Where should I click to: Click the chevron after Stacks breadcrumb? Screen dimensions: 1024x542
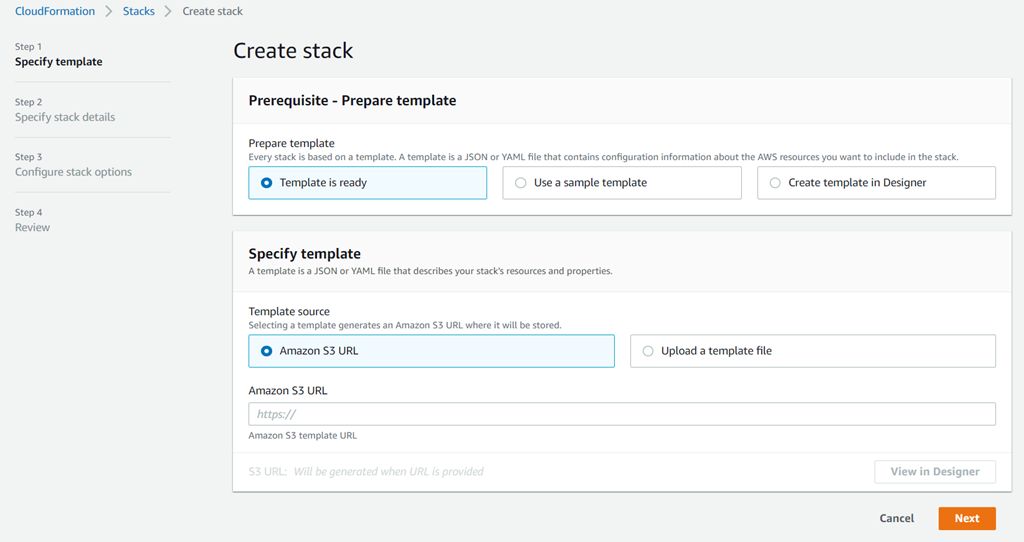pyautogui.click(x=167, y=11)
